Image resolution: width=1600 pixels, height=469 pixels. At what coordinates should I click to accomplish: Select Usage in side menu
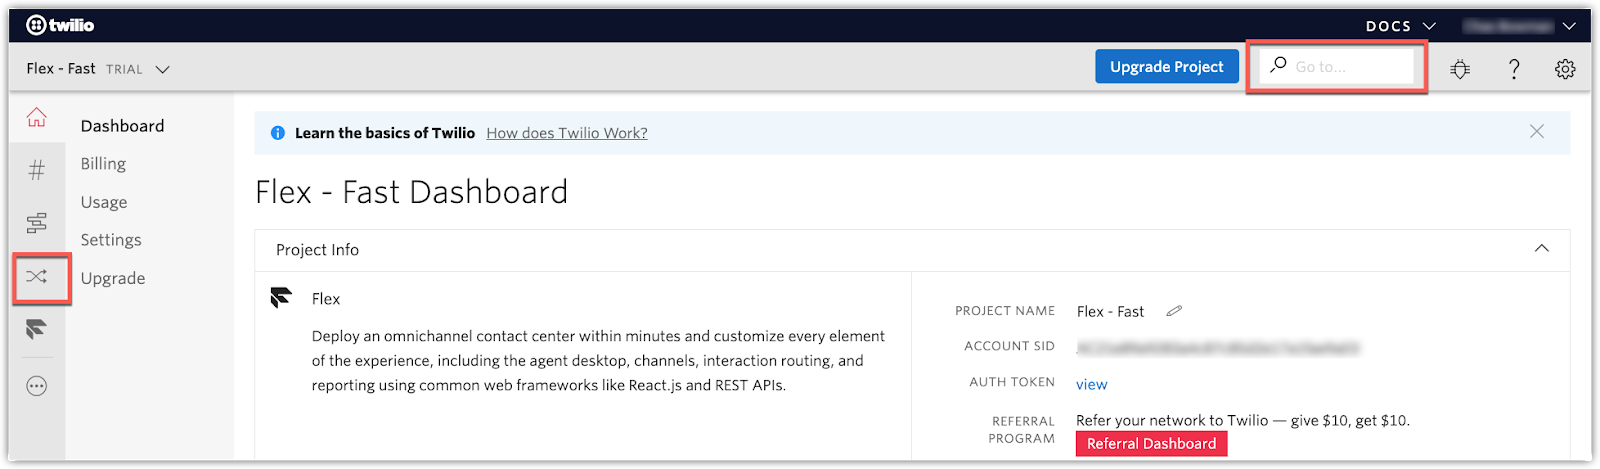104,202
